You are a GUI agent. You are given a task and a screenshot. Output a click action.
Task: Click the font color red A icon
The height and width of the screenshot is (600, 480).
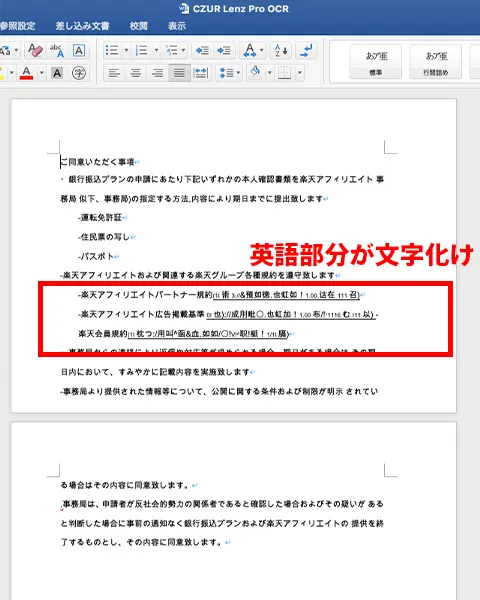click(26, 72)
